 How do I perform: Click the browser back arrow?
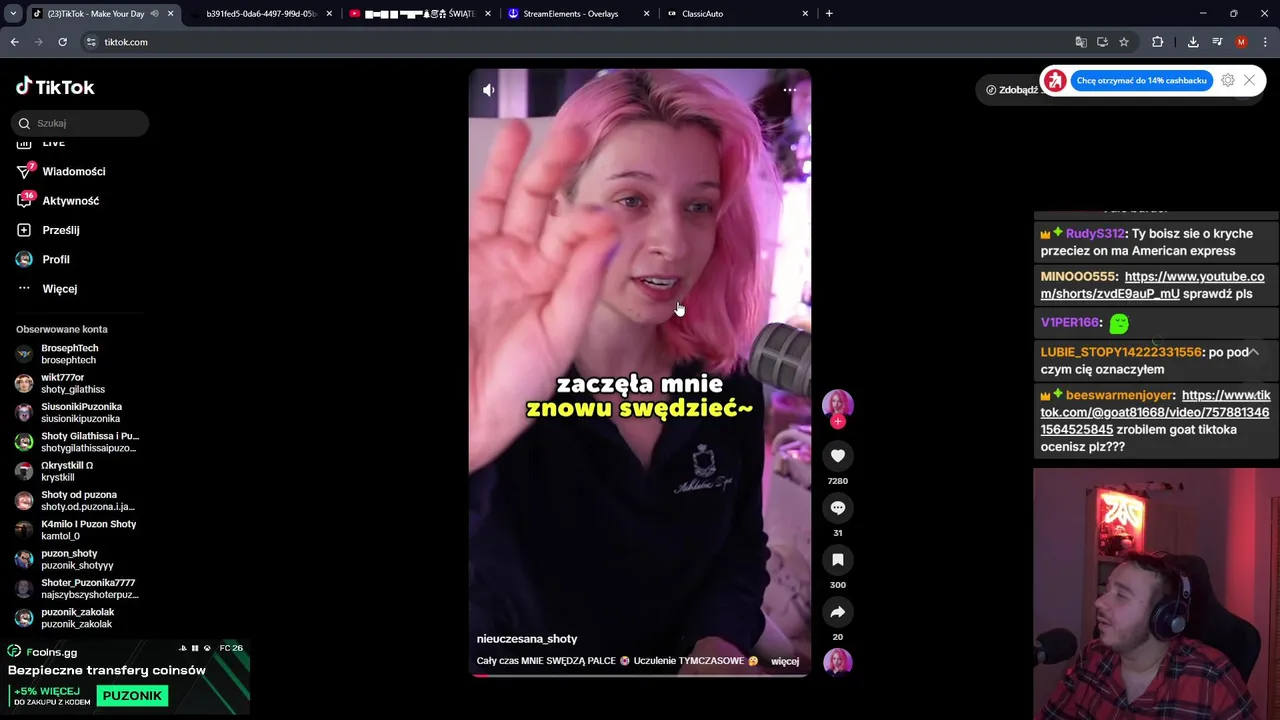[x=14, y=42]
